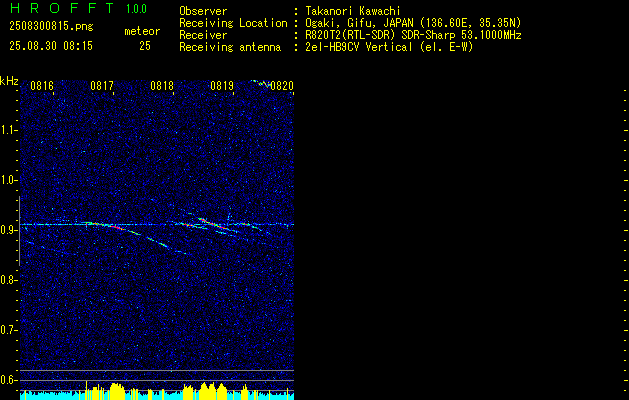Click the yellow signal level bars at bottom
The image size is (629, 400).
(x=157, y=391)
